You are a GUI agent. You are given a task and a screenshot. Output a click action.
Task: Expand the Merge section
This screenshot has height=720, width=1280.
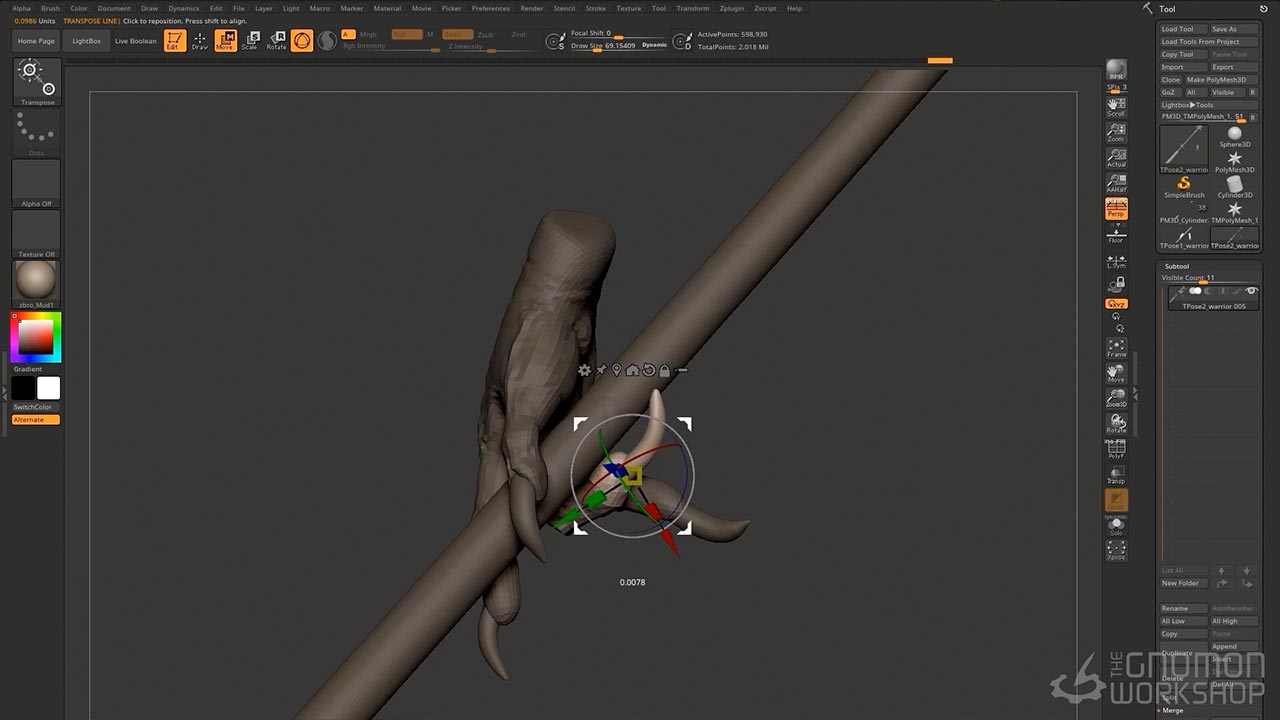tap(1172, 710)
